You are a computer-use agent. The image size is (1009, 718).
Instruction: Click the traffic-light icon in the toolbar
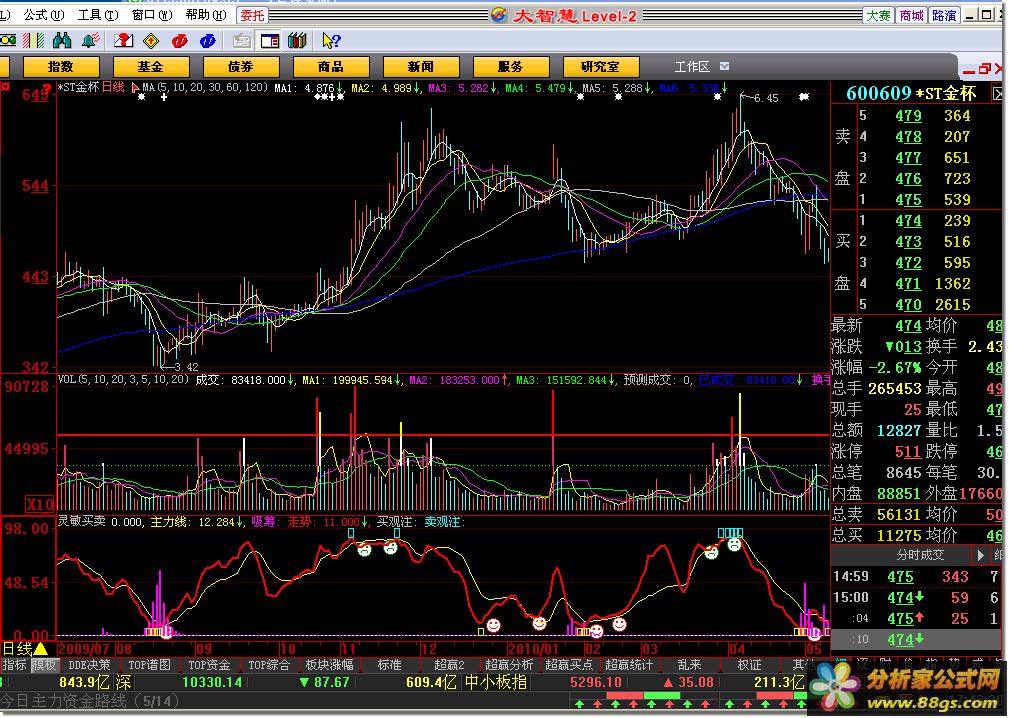pos(8,41)
